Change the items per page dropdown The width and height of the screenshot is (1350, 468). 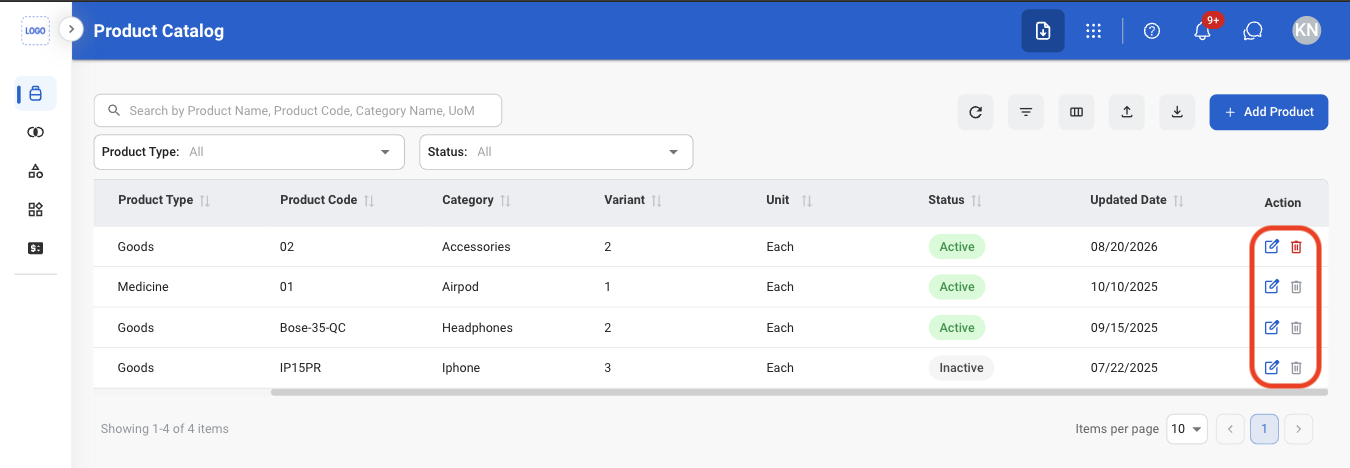pos(1188,429)
